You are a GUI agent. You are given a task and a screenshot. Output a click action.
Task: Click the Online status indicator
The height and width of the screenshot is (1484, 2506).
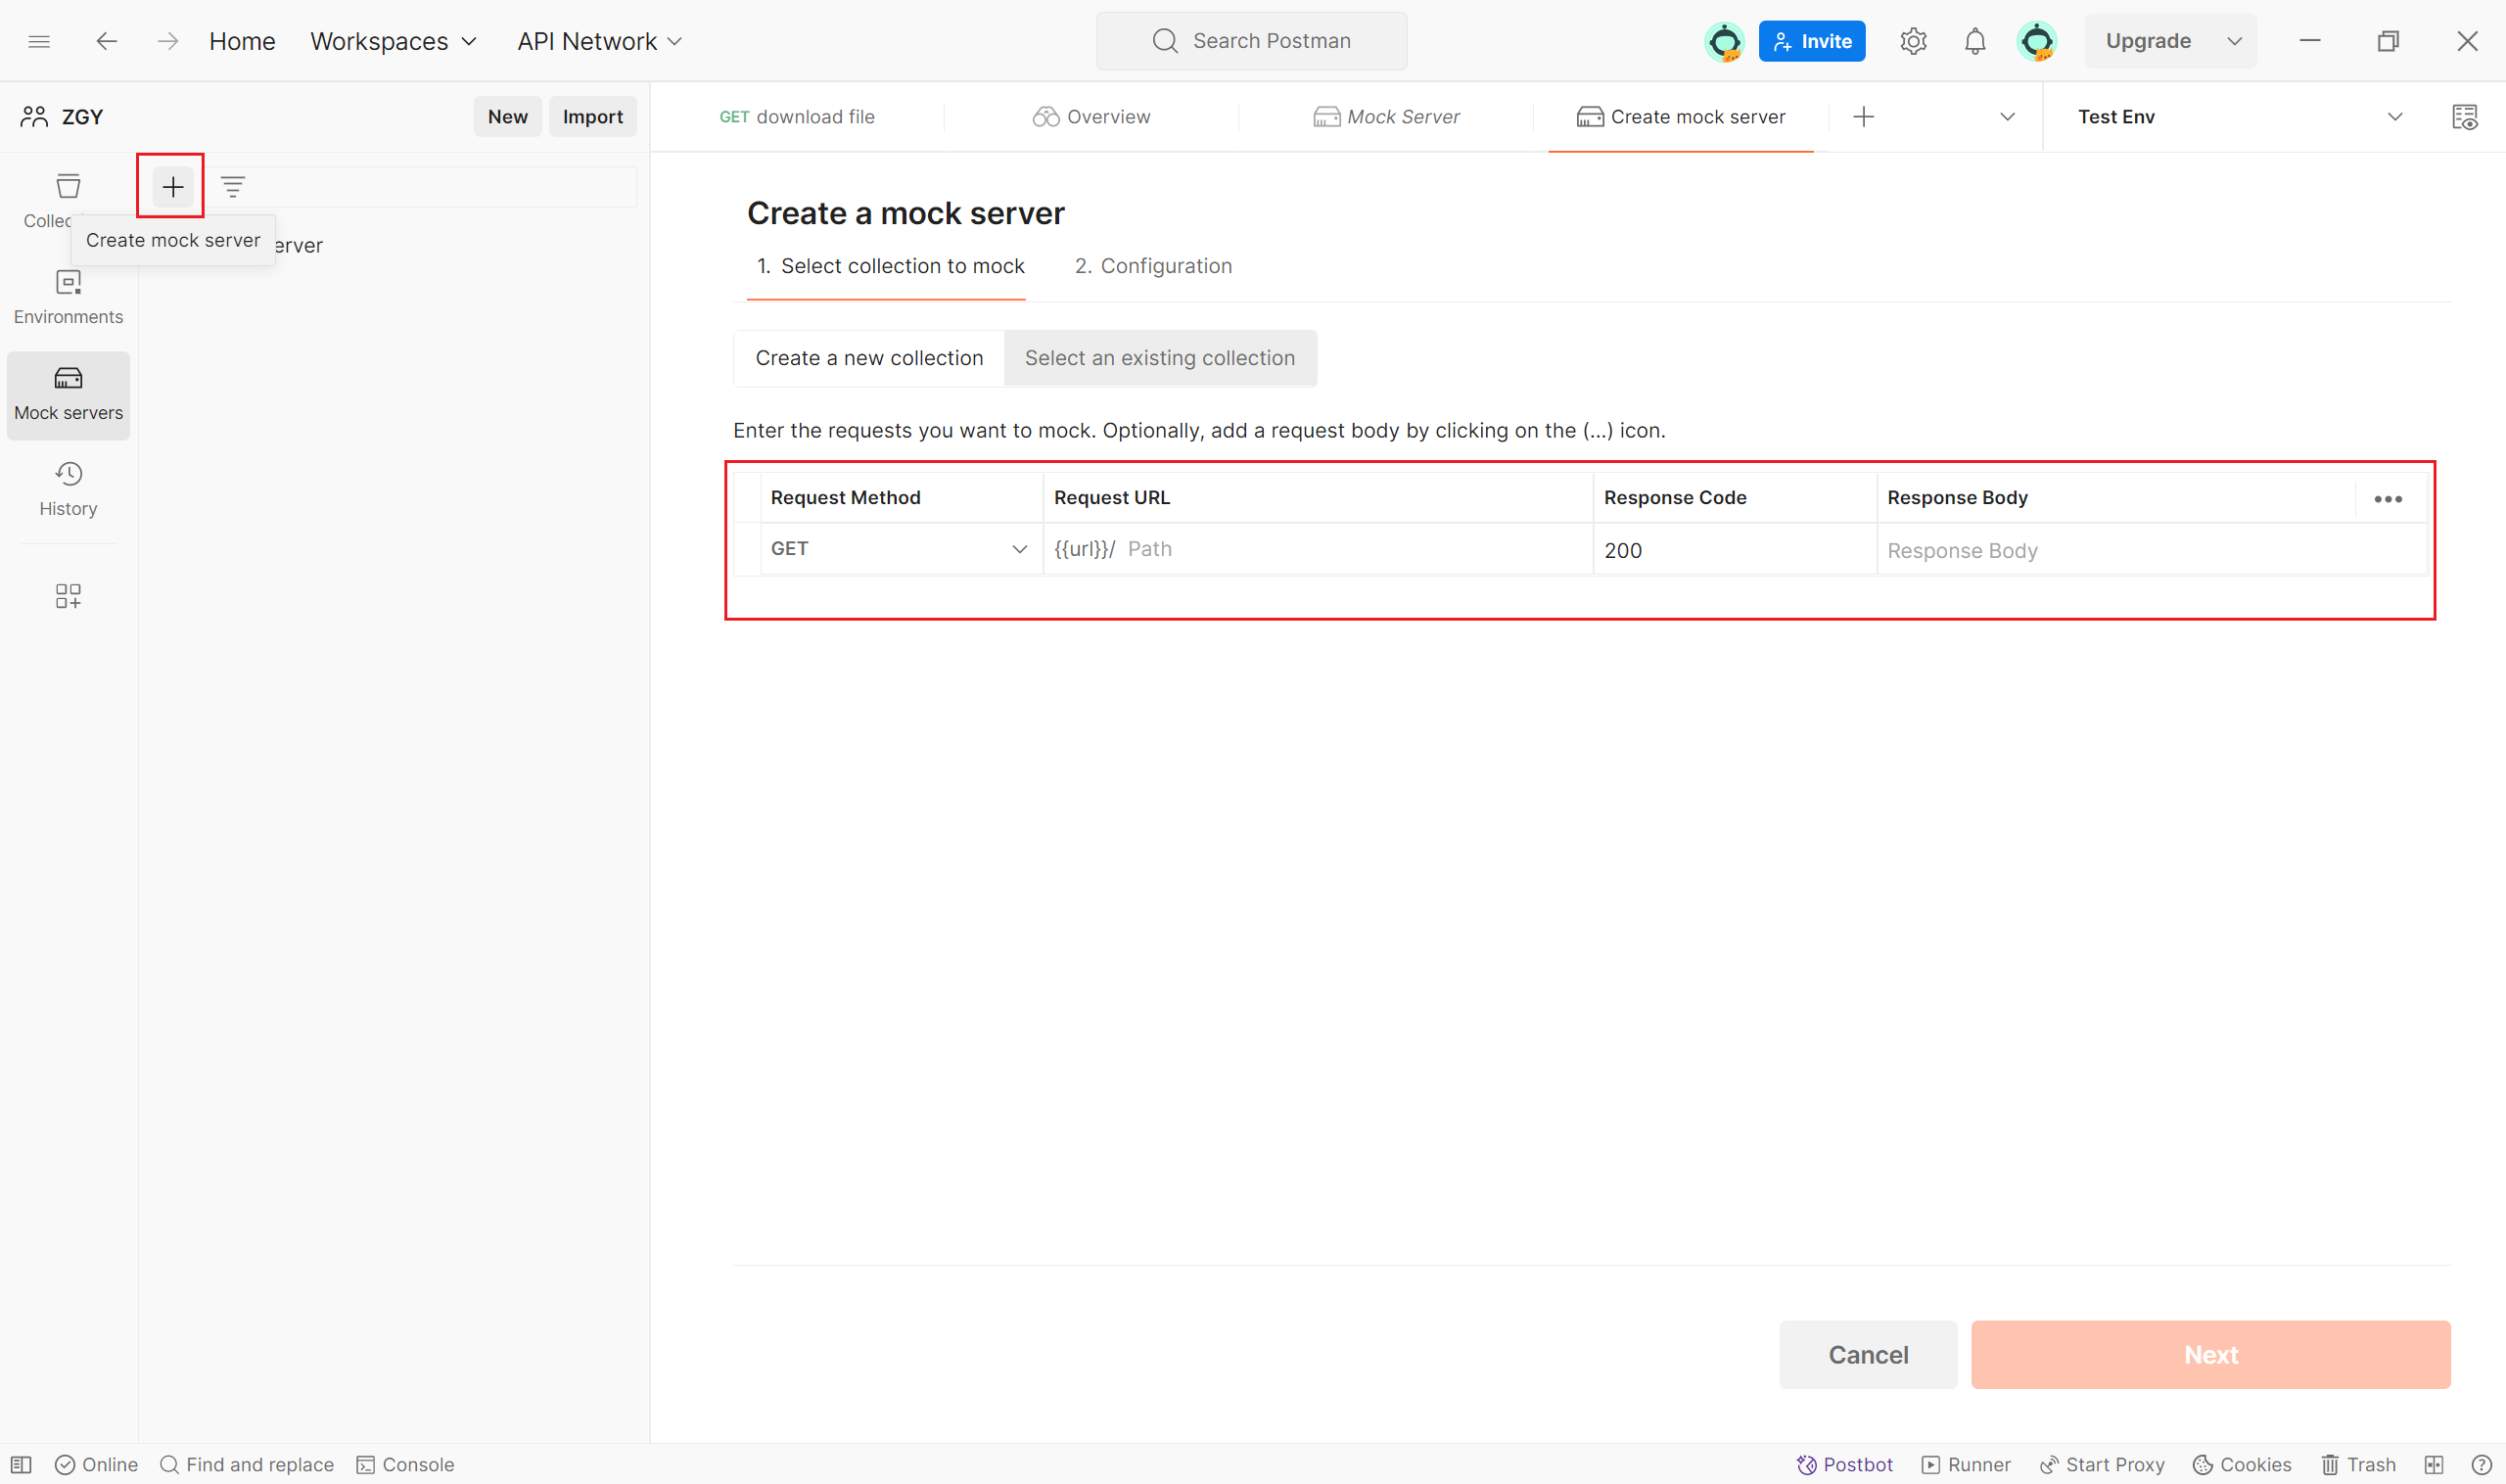pos(96,1464)
